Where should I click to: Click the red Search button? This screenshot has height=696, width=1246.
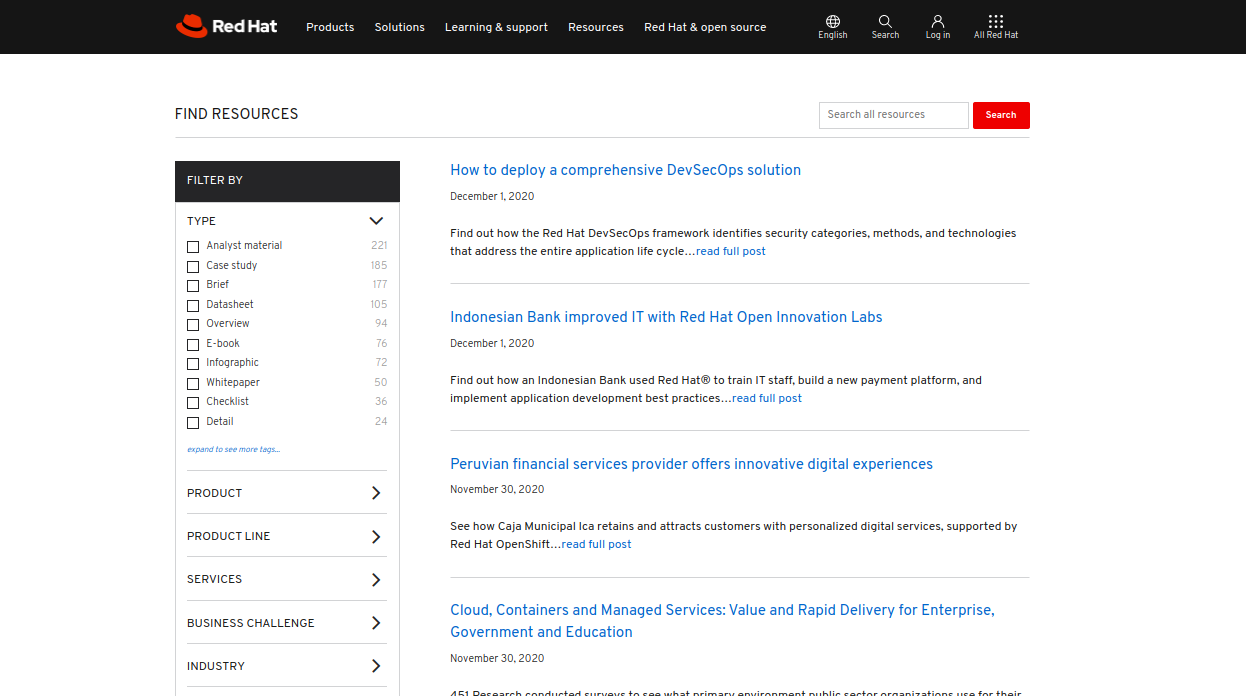click(x=1001, y=115)
